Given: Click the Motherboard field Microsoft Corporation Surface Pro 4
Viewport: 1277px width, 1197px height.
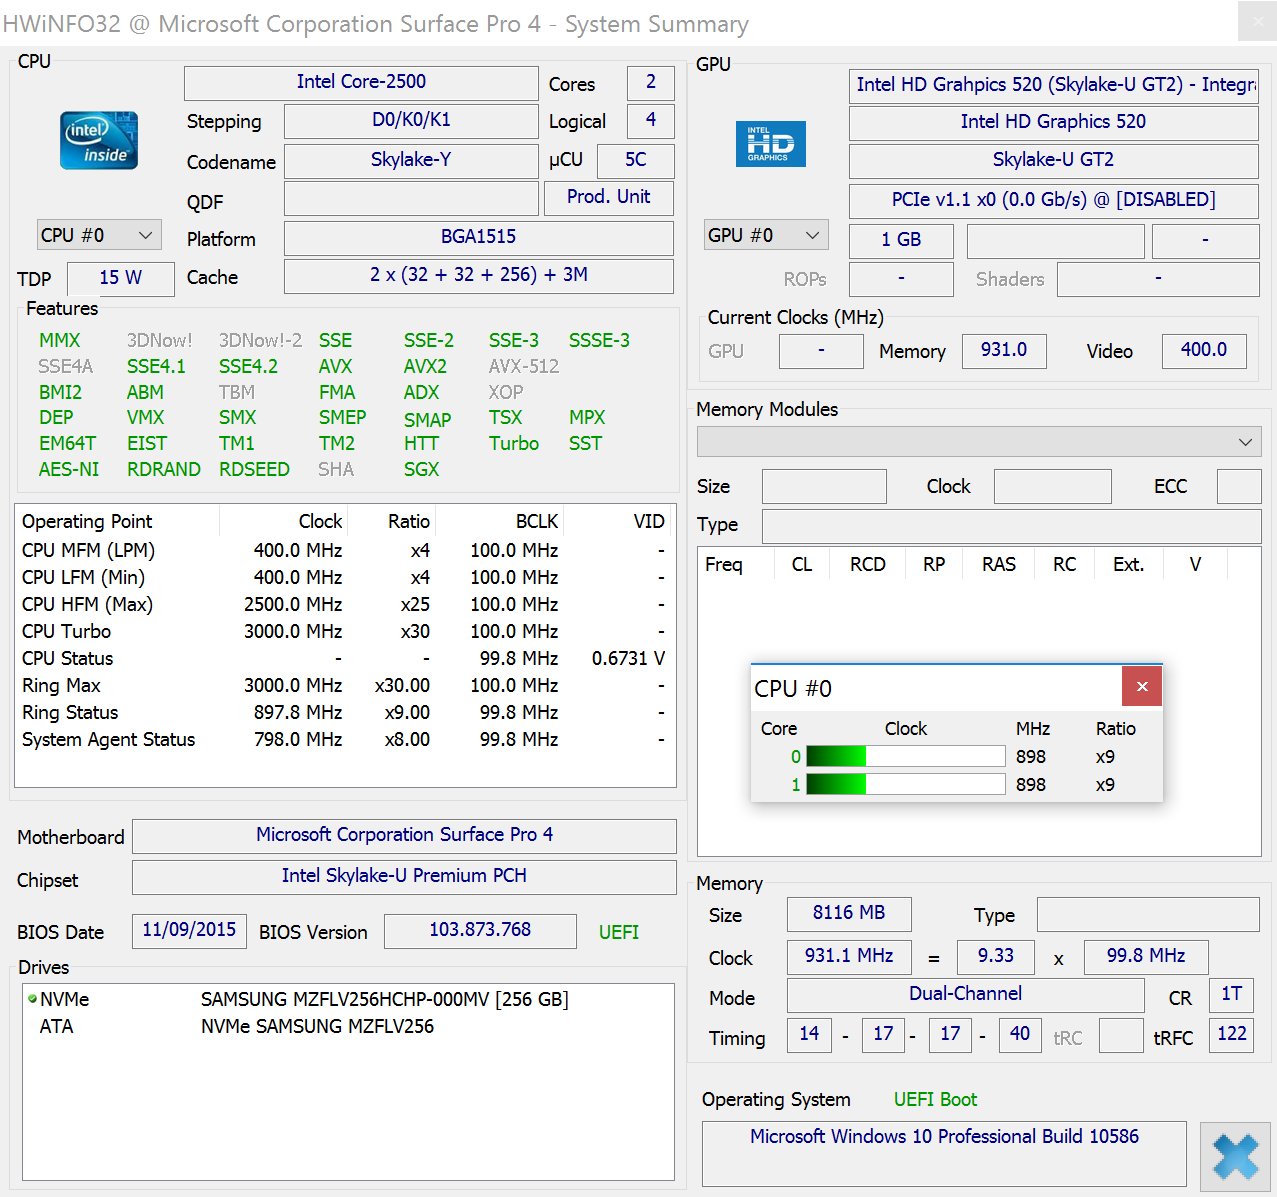Looking at the screenshot, I should 404,836.
